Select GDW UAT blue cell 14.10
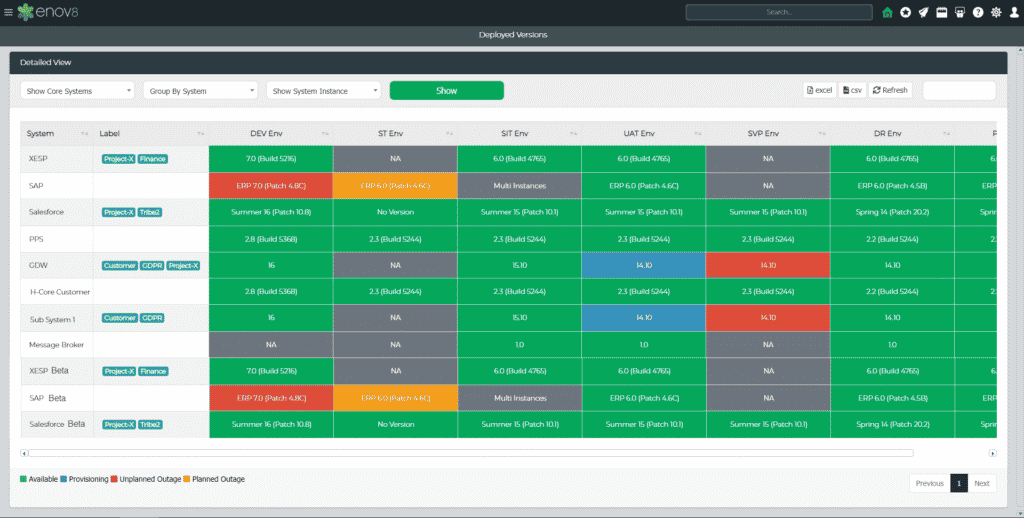This screenshot has height=518, width=1024. coord(643,265)
